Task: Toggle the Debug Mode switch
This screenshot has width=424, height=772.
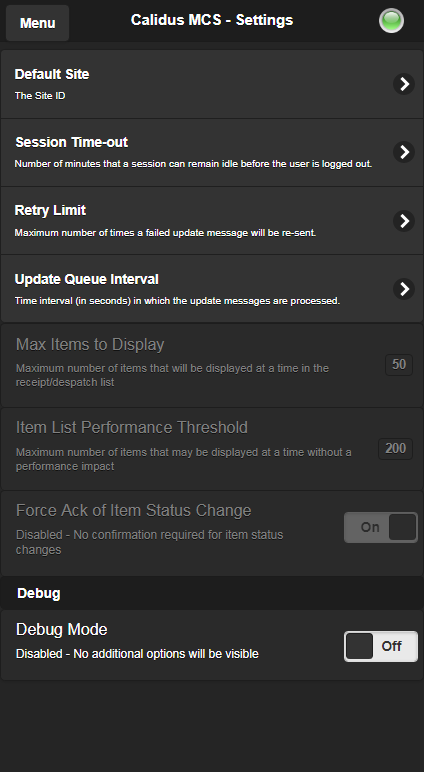Action: (381, 646)
